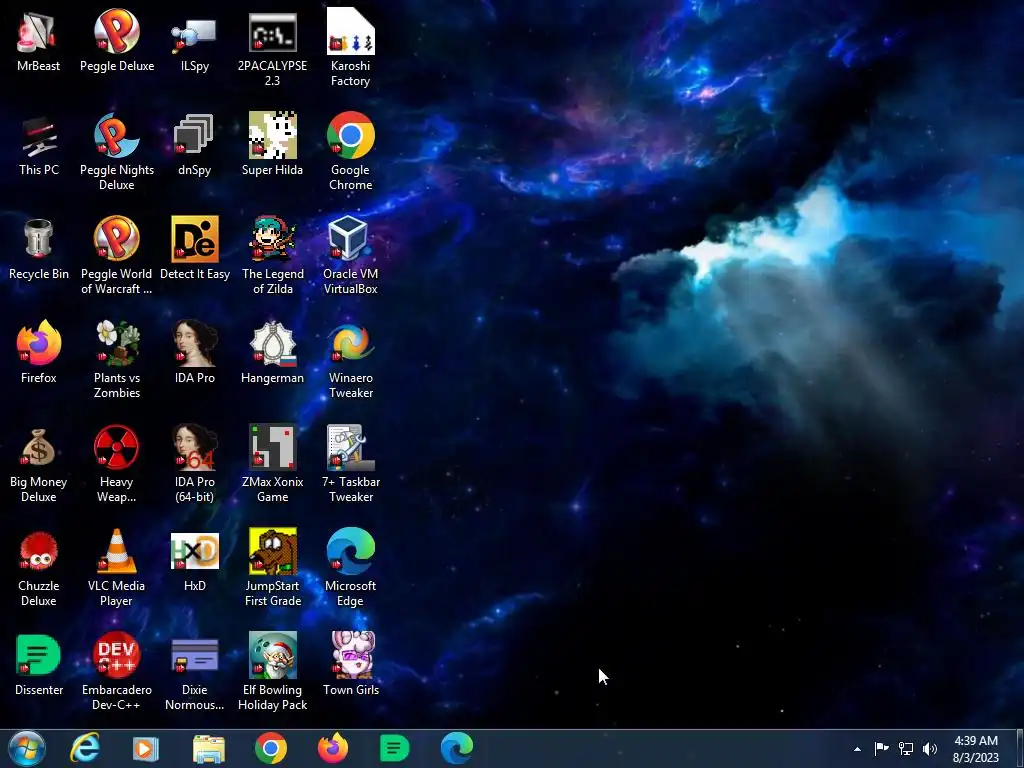Open the Windows Start menu orb
1024x768 pixels.
[27, 748]
